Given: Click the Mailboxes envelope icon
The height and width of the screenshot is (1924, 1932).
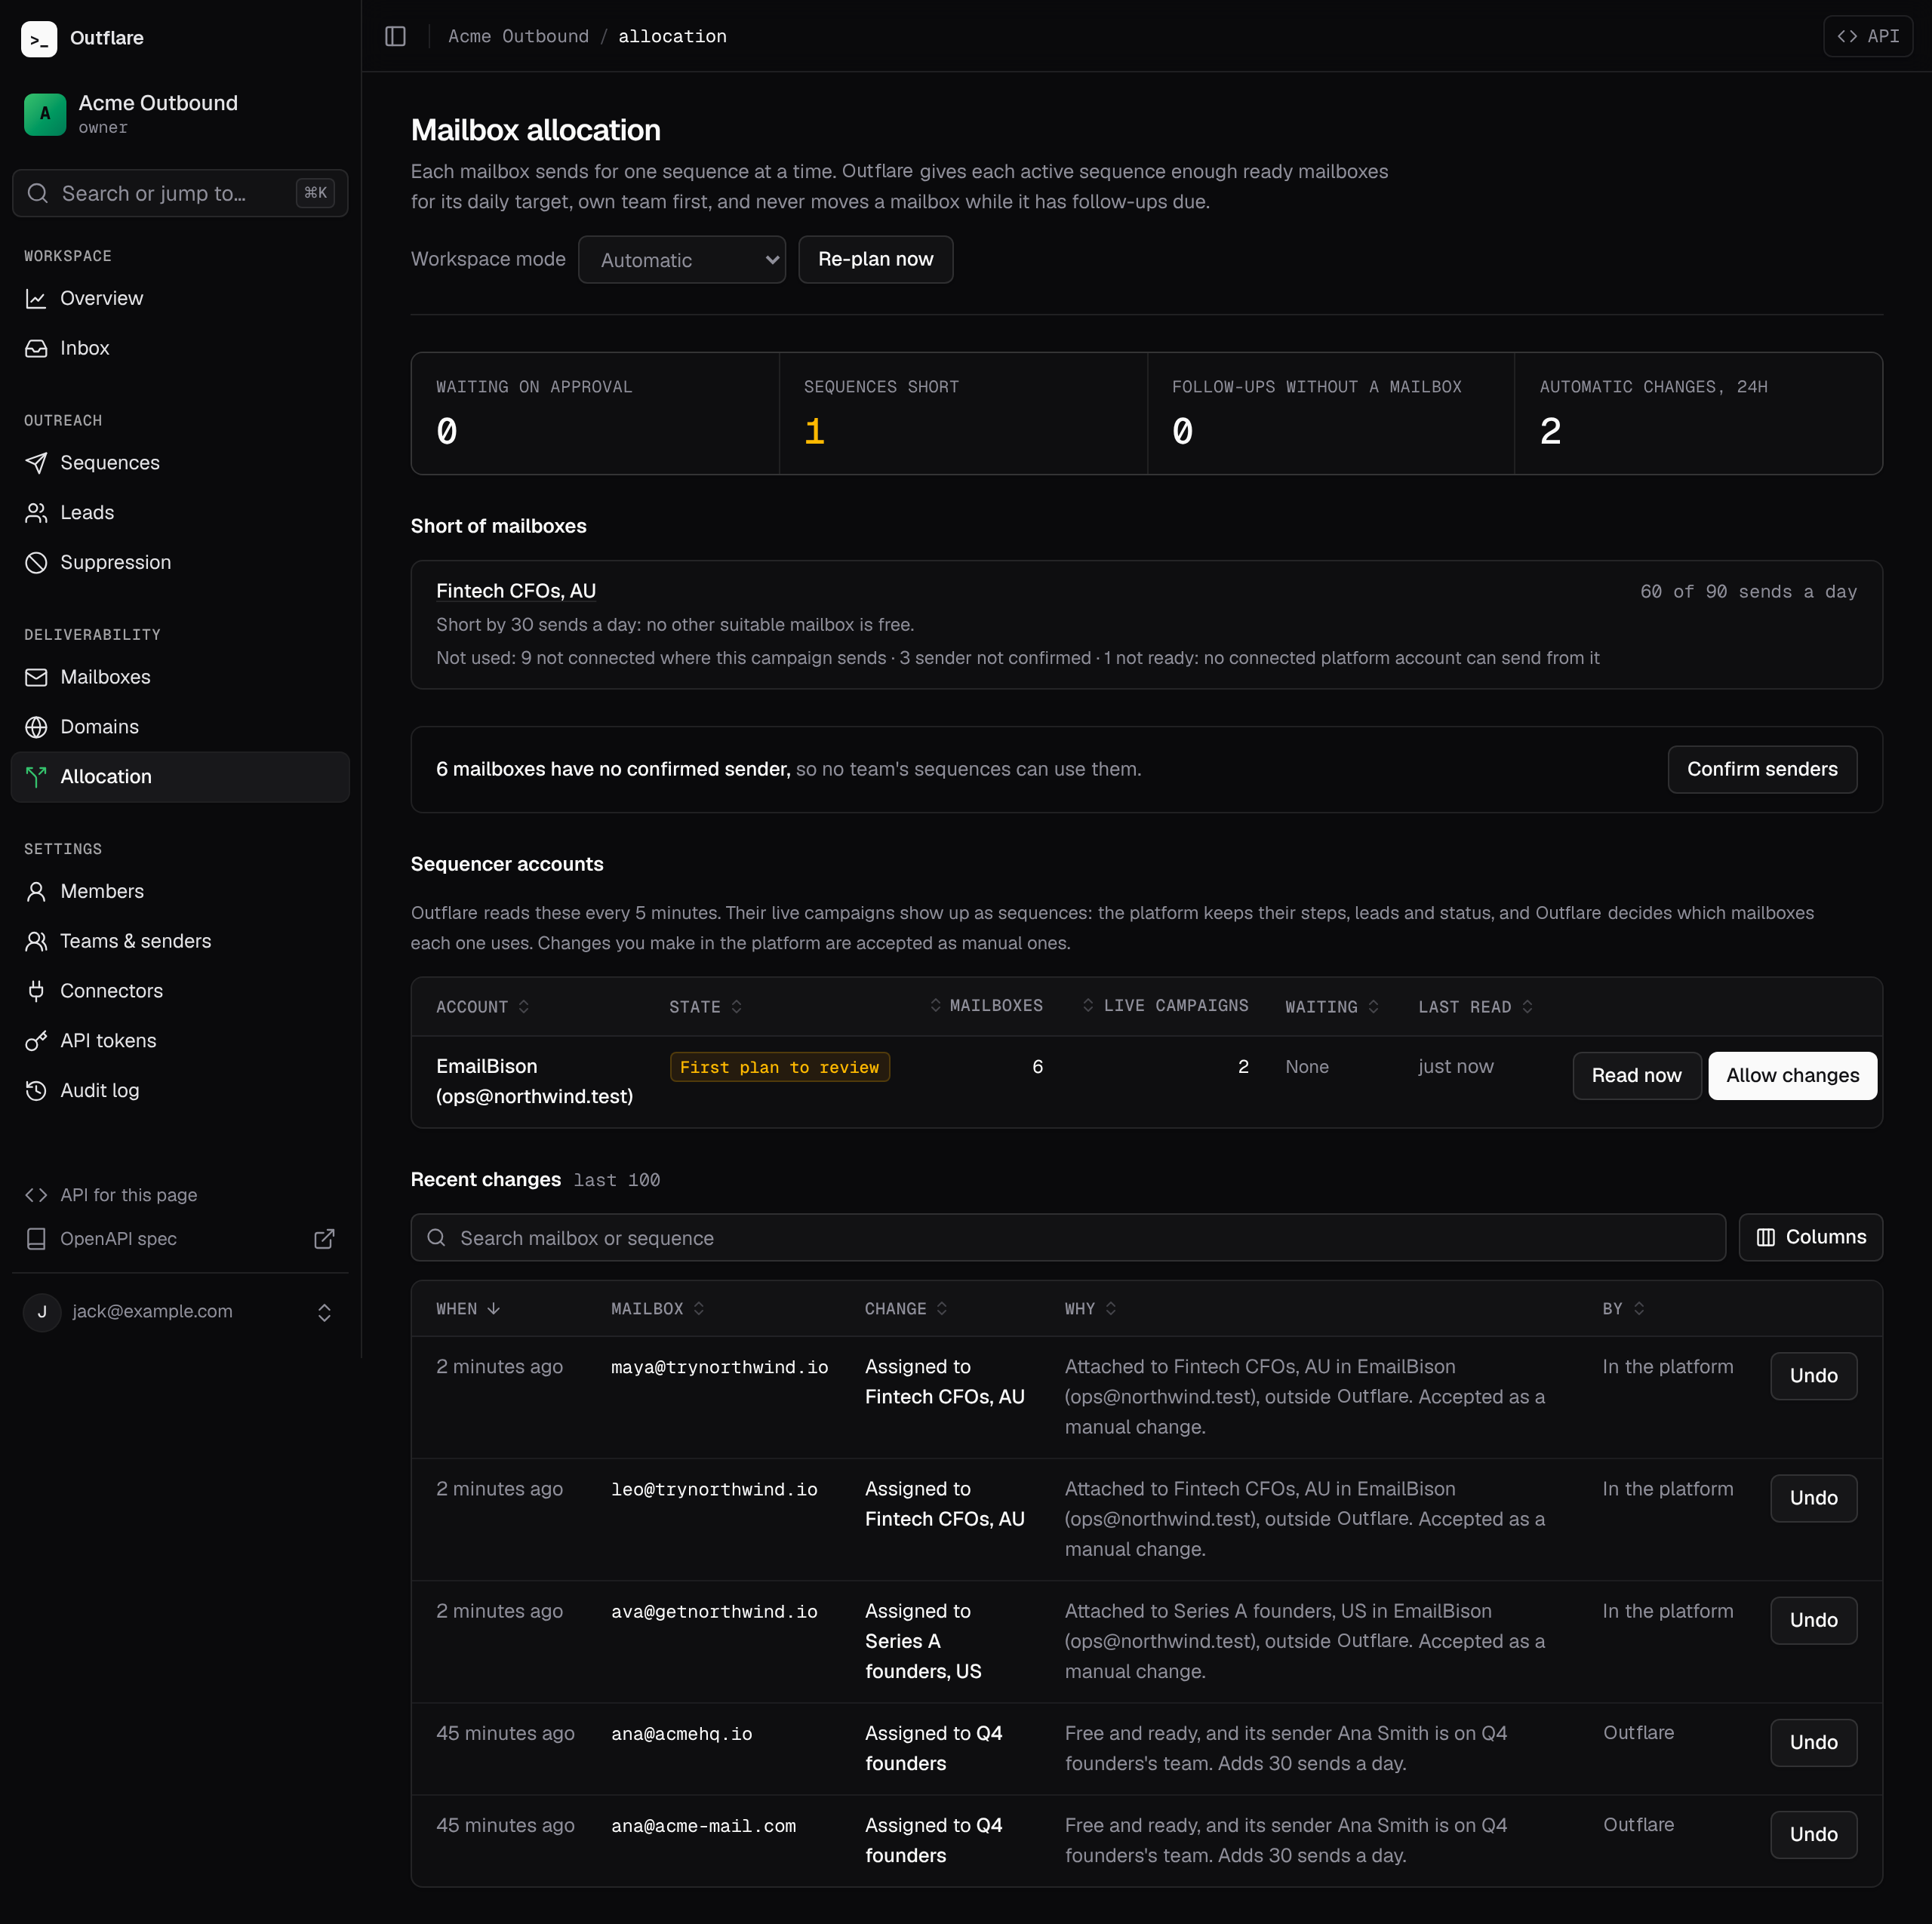Looking at the screenshot, I should tap(36, 677).
